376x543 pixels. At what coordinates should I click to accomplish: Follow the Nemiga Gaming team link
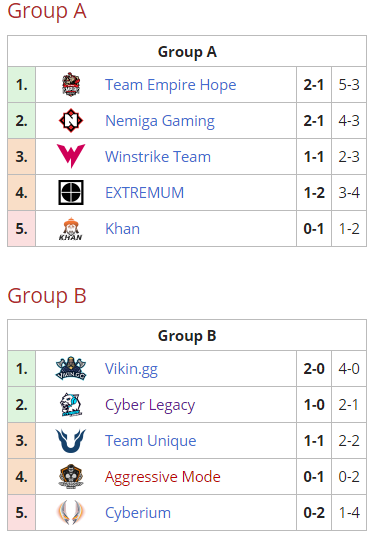[x=160, y=121]
